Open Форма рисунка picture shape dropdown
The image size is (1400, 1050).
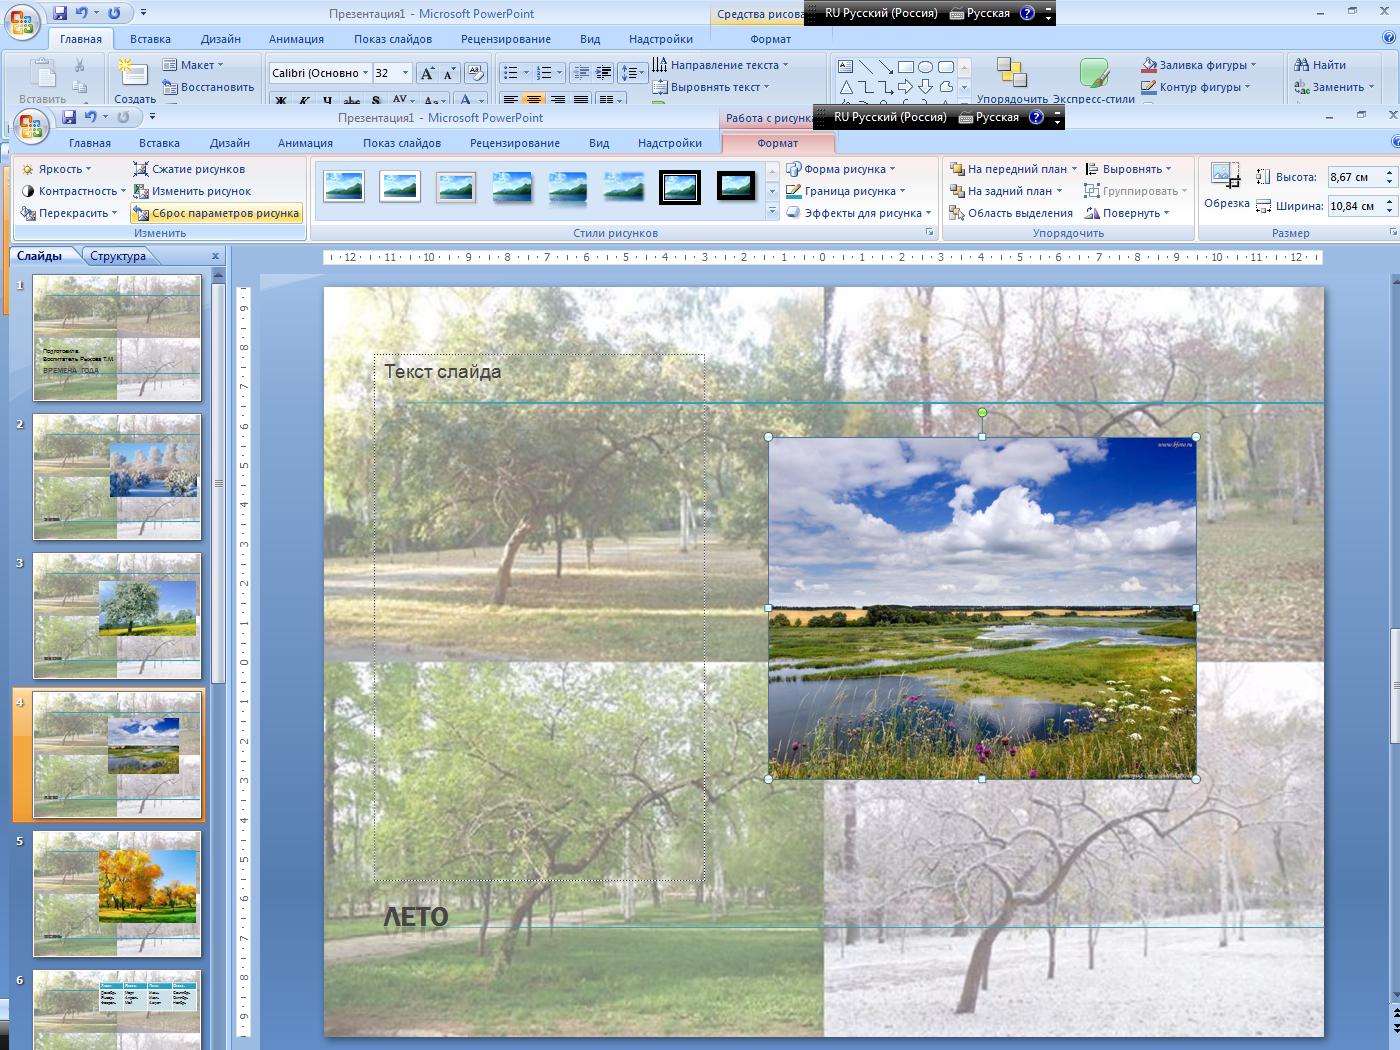point(841,169)
